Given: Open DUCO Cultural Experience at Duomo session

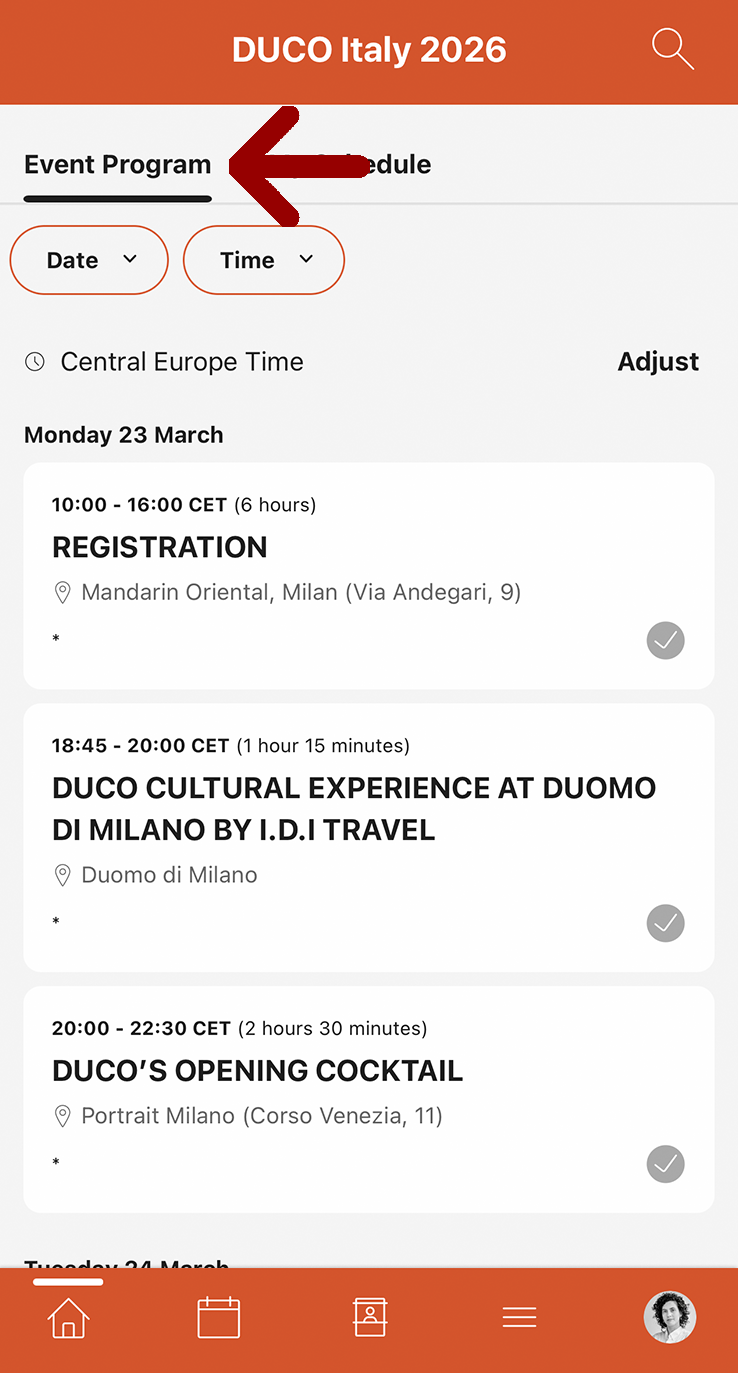Looking at the screenshot, I should pos(354,809).
